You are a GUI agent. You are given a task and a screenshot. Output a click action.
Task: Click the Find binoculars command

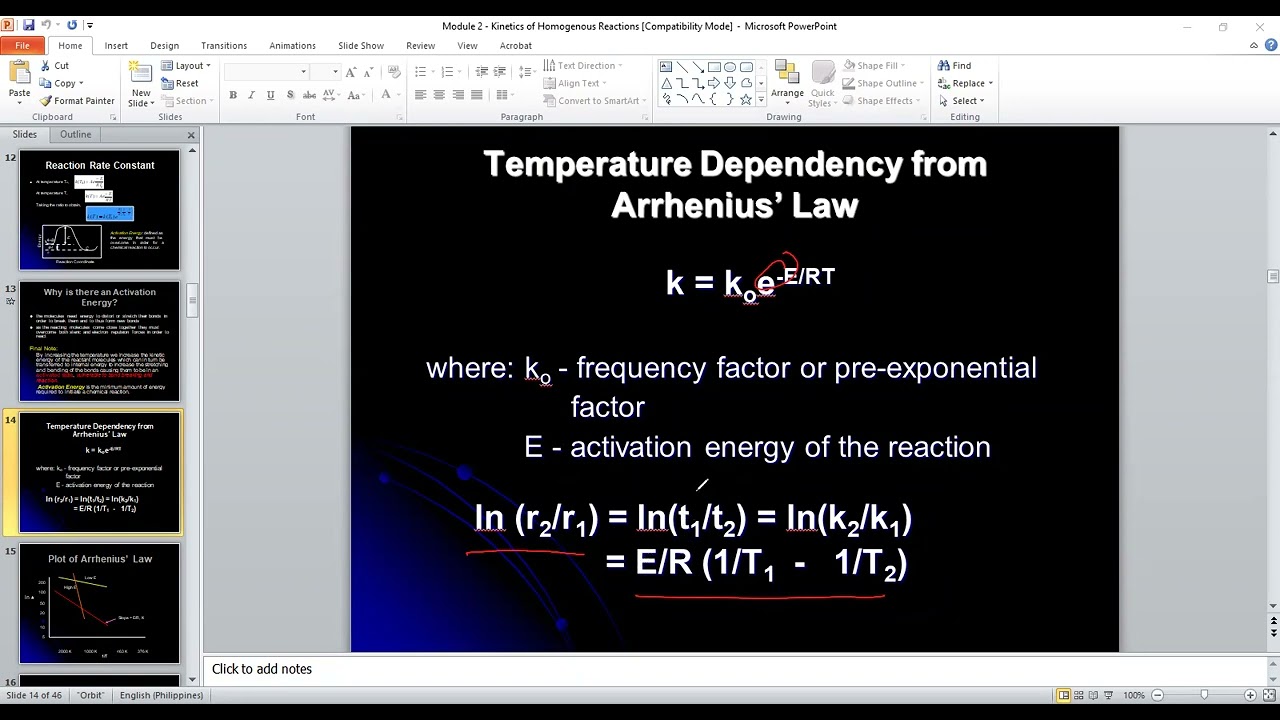point(955,65)
